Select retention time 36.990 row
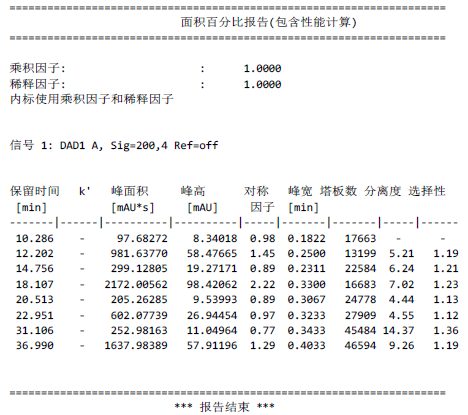Screen dimensions: 468x415 (234, 346)
